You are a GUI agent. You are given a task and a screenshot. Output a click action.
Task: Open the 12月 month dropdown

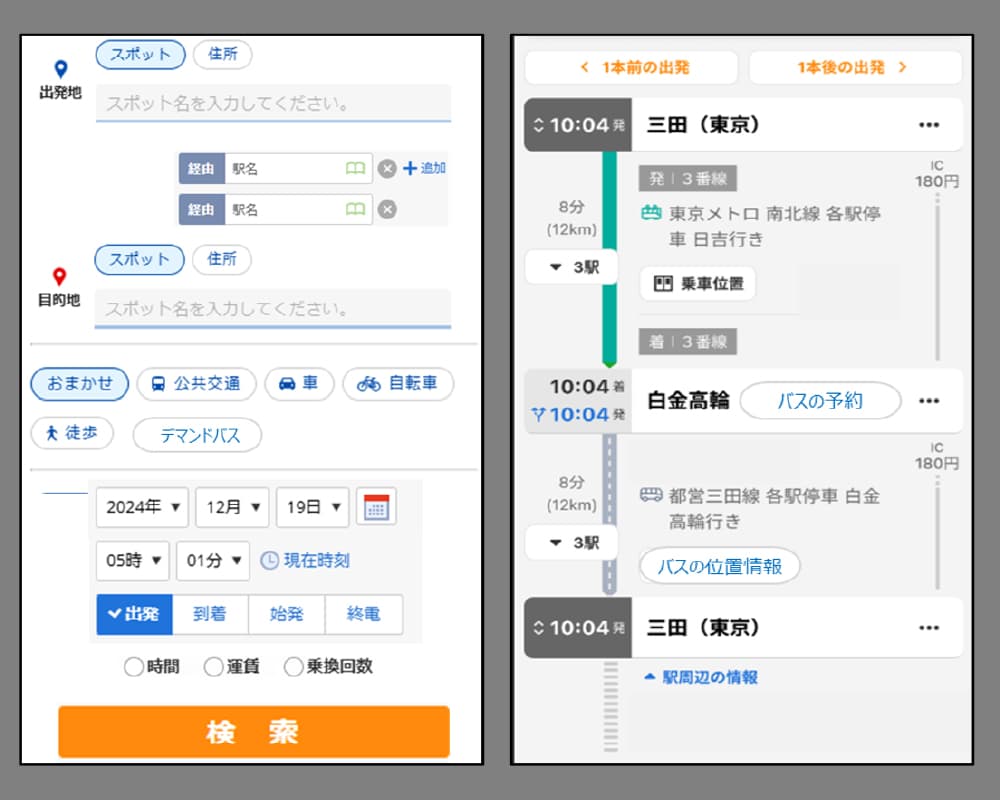232,507
